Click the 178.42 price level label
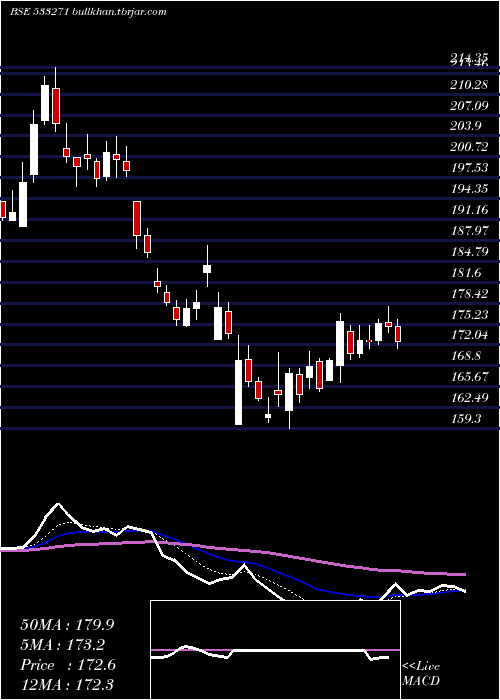Viewport: 500px width, 700px height. 469,293
